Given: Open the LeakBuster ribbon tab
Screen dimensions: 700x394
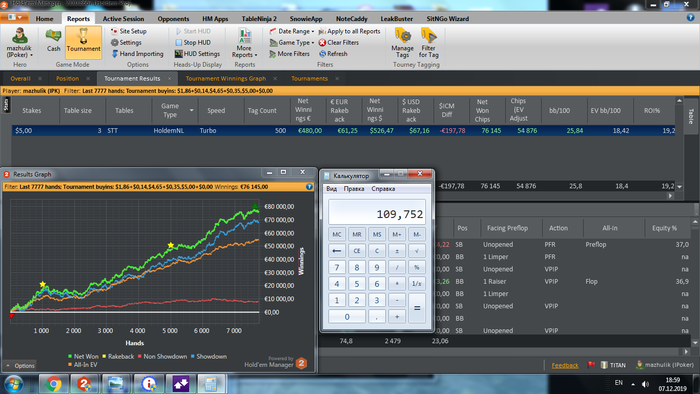Looking at the screenshot, I should pyautogui.click(x=396, y=19).
